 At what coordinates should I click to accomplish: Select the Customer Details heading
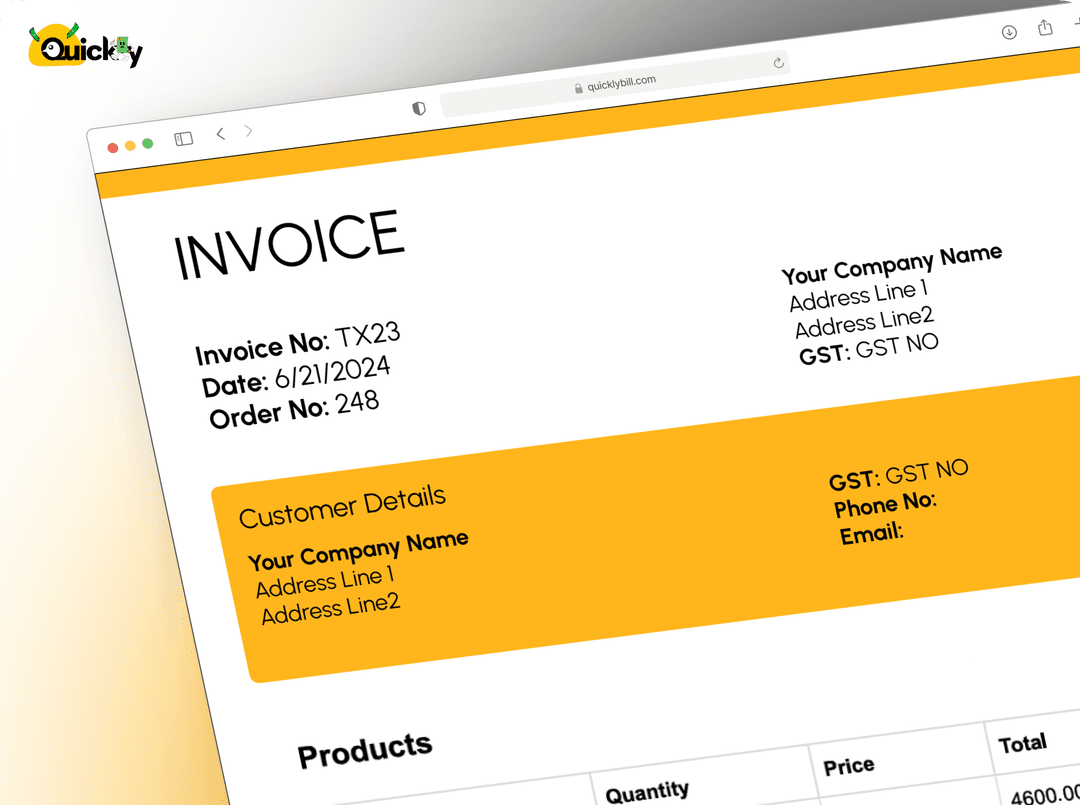[x=342, y=506]
